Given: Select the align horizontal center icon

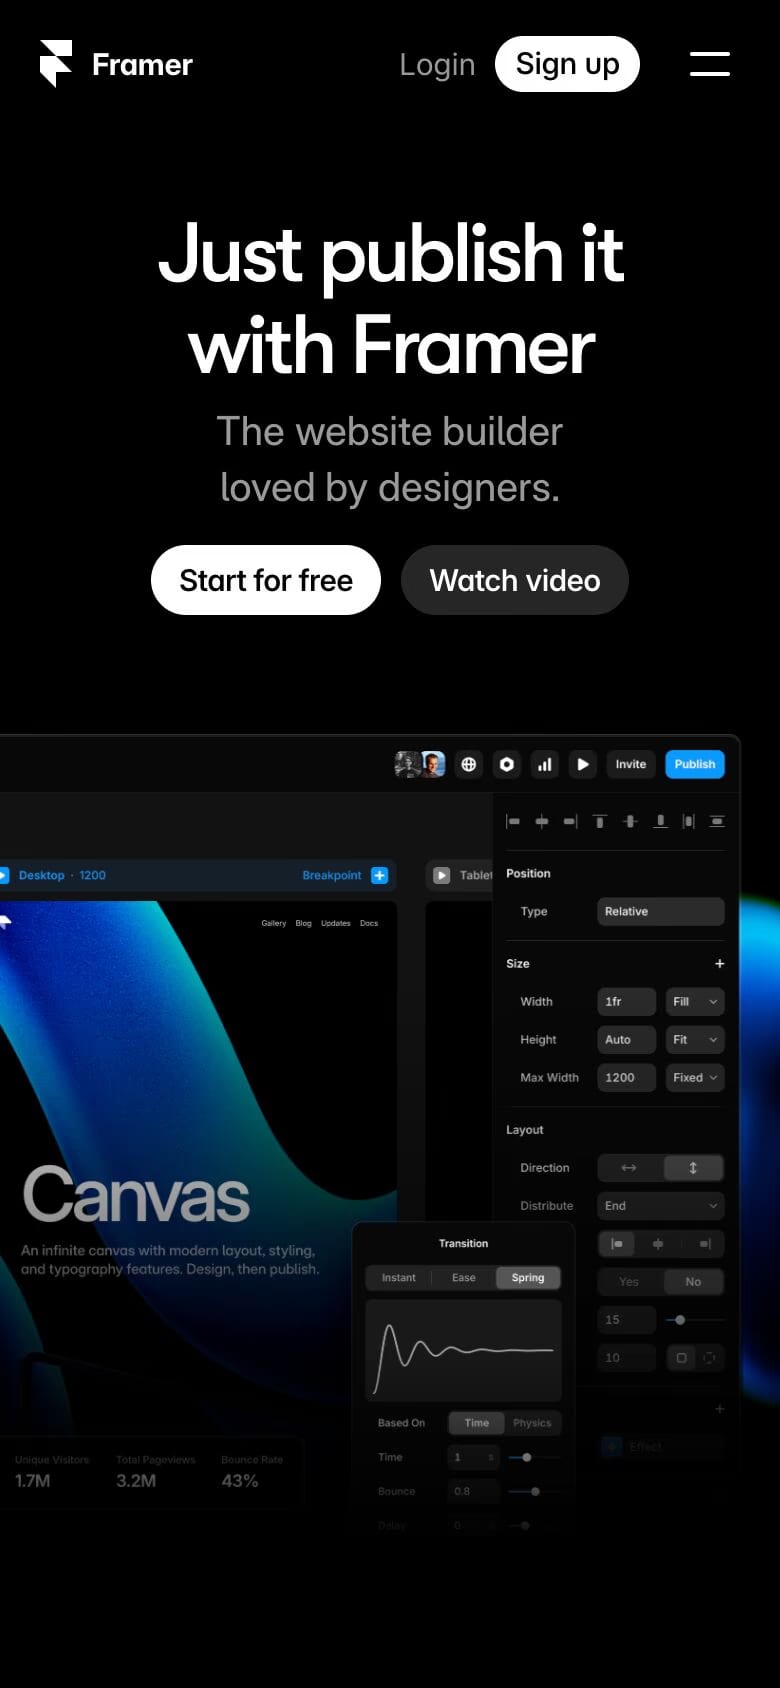Looking at the screenshot, I should point(542,821).
